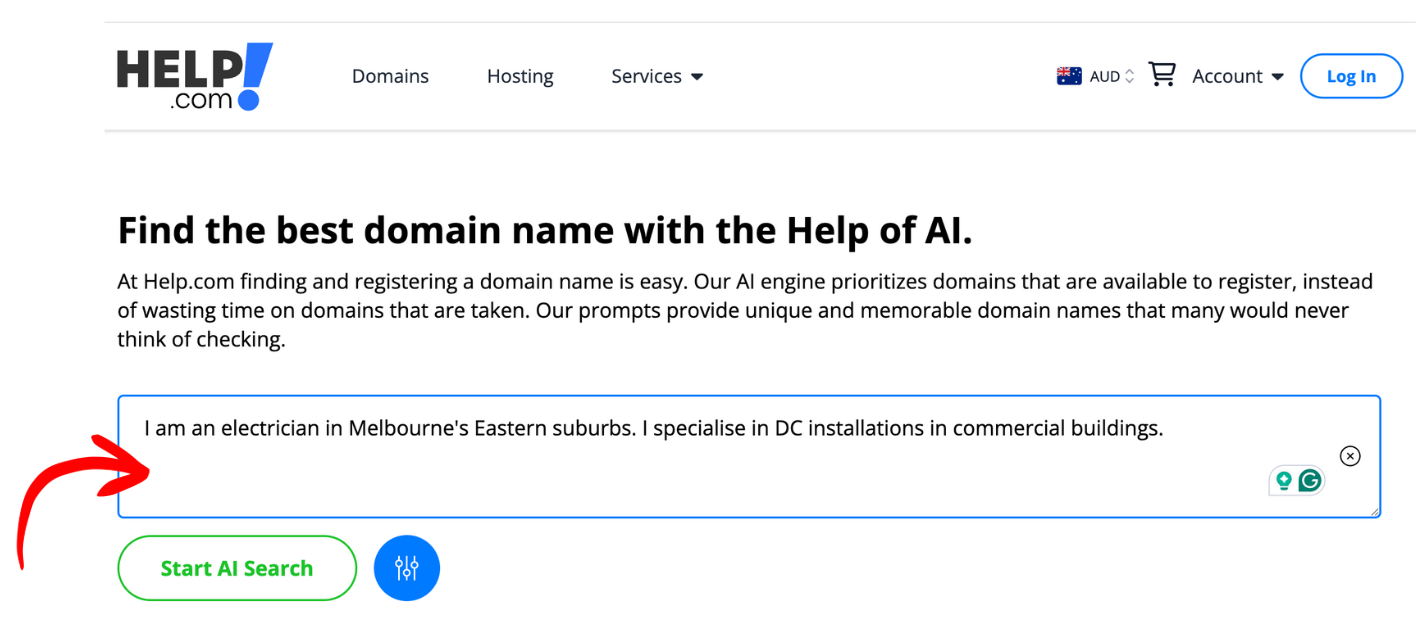Clear the prompt with the X icon
This screenshot has width=1428, height=620.
1350,456
